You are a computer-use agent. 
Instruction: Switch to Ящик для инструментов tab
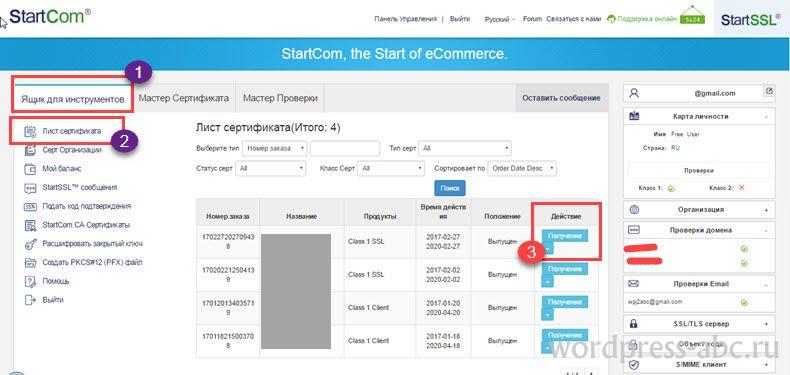click(x=73, y=99)
